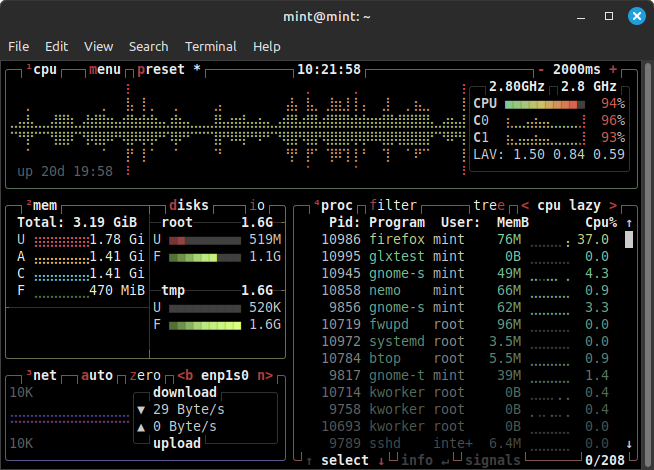Click zero button in net box
This screenshot has height=470, width=654.
pyautogui.click(x=145, y=375)
